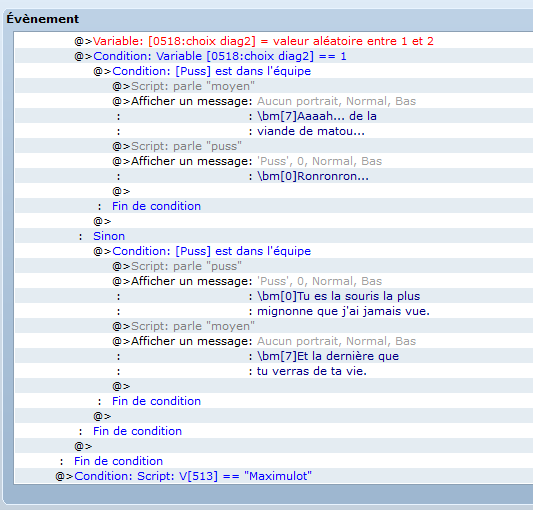
Task: Click the line \bm[7]Et la dernière que
Action: [274, 356]
